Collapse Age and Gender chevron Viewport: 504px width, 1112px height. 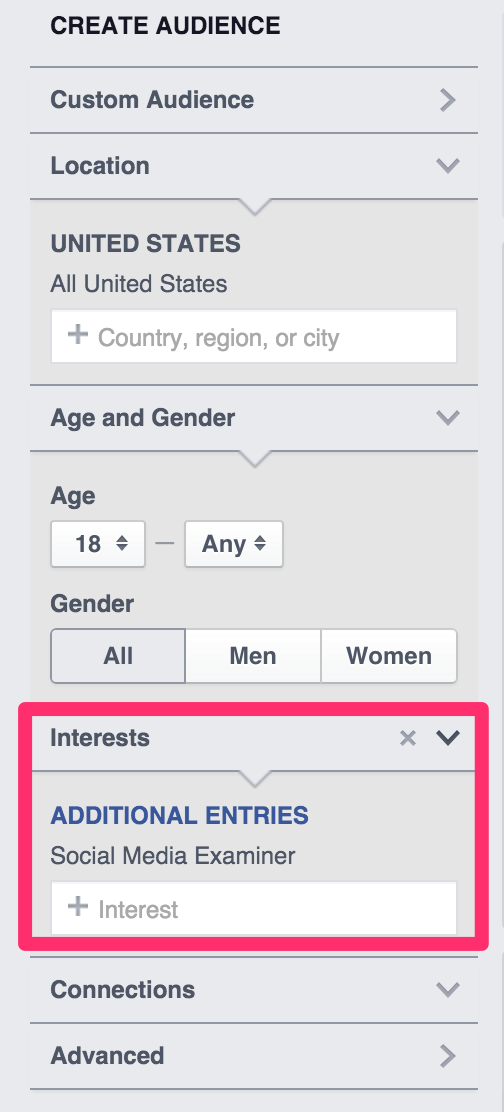point(448,418)
